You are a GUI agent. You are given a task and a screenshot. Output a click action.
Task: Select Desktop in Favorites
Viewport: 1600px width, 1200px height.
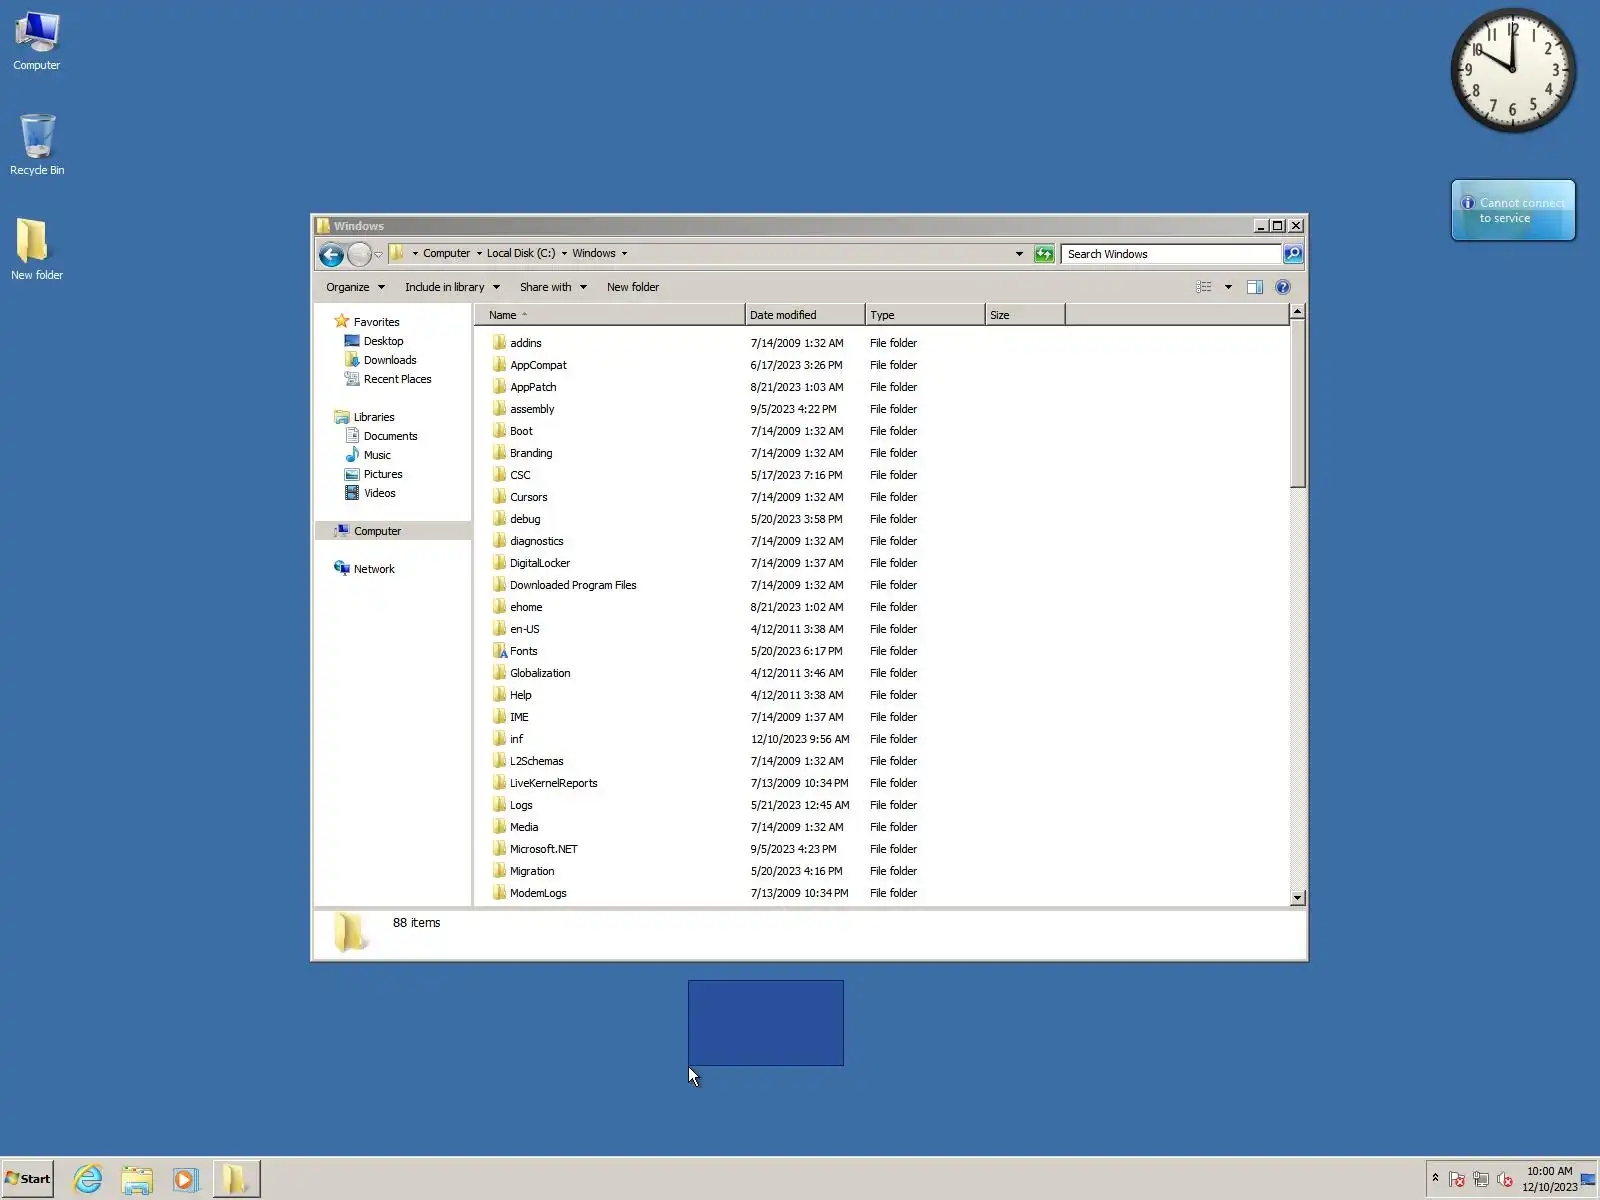[383, 341]
